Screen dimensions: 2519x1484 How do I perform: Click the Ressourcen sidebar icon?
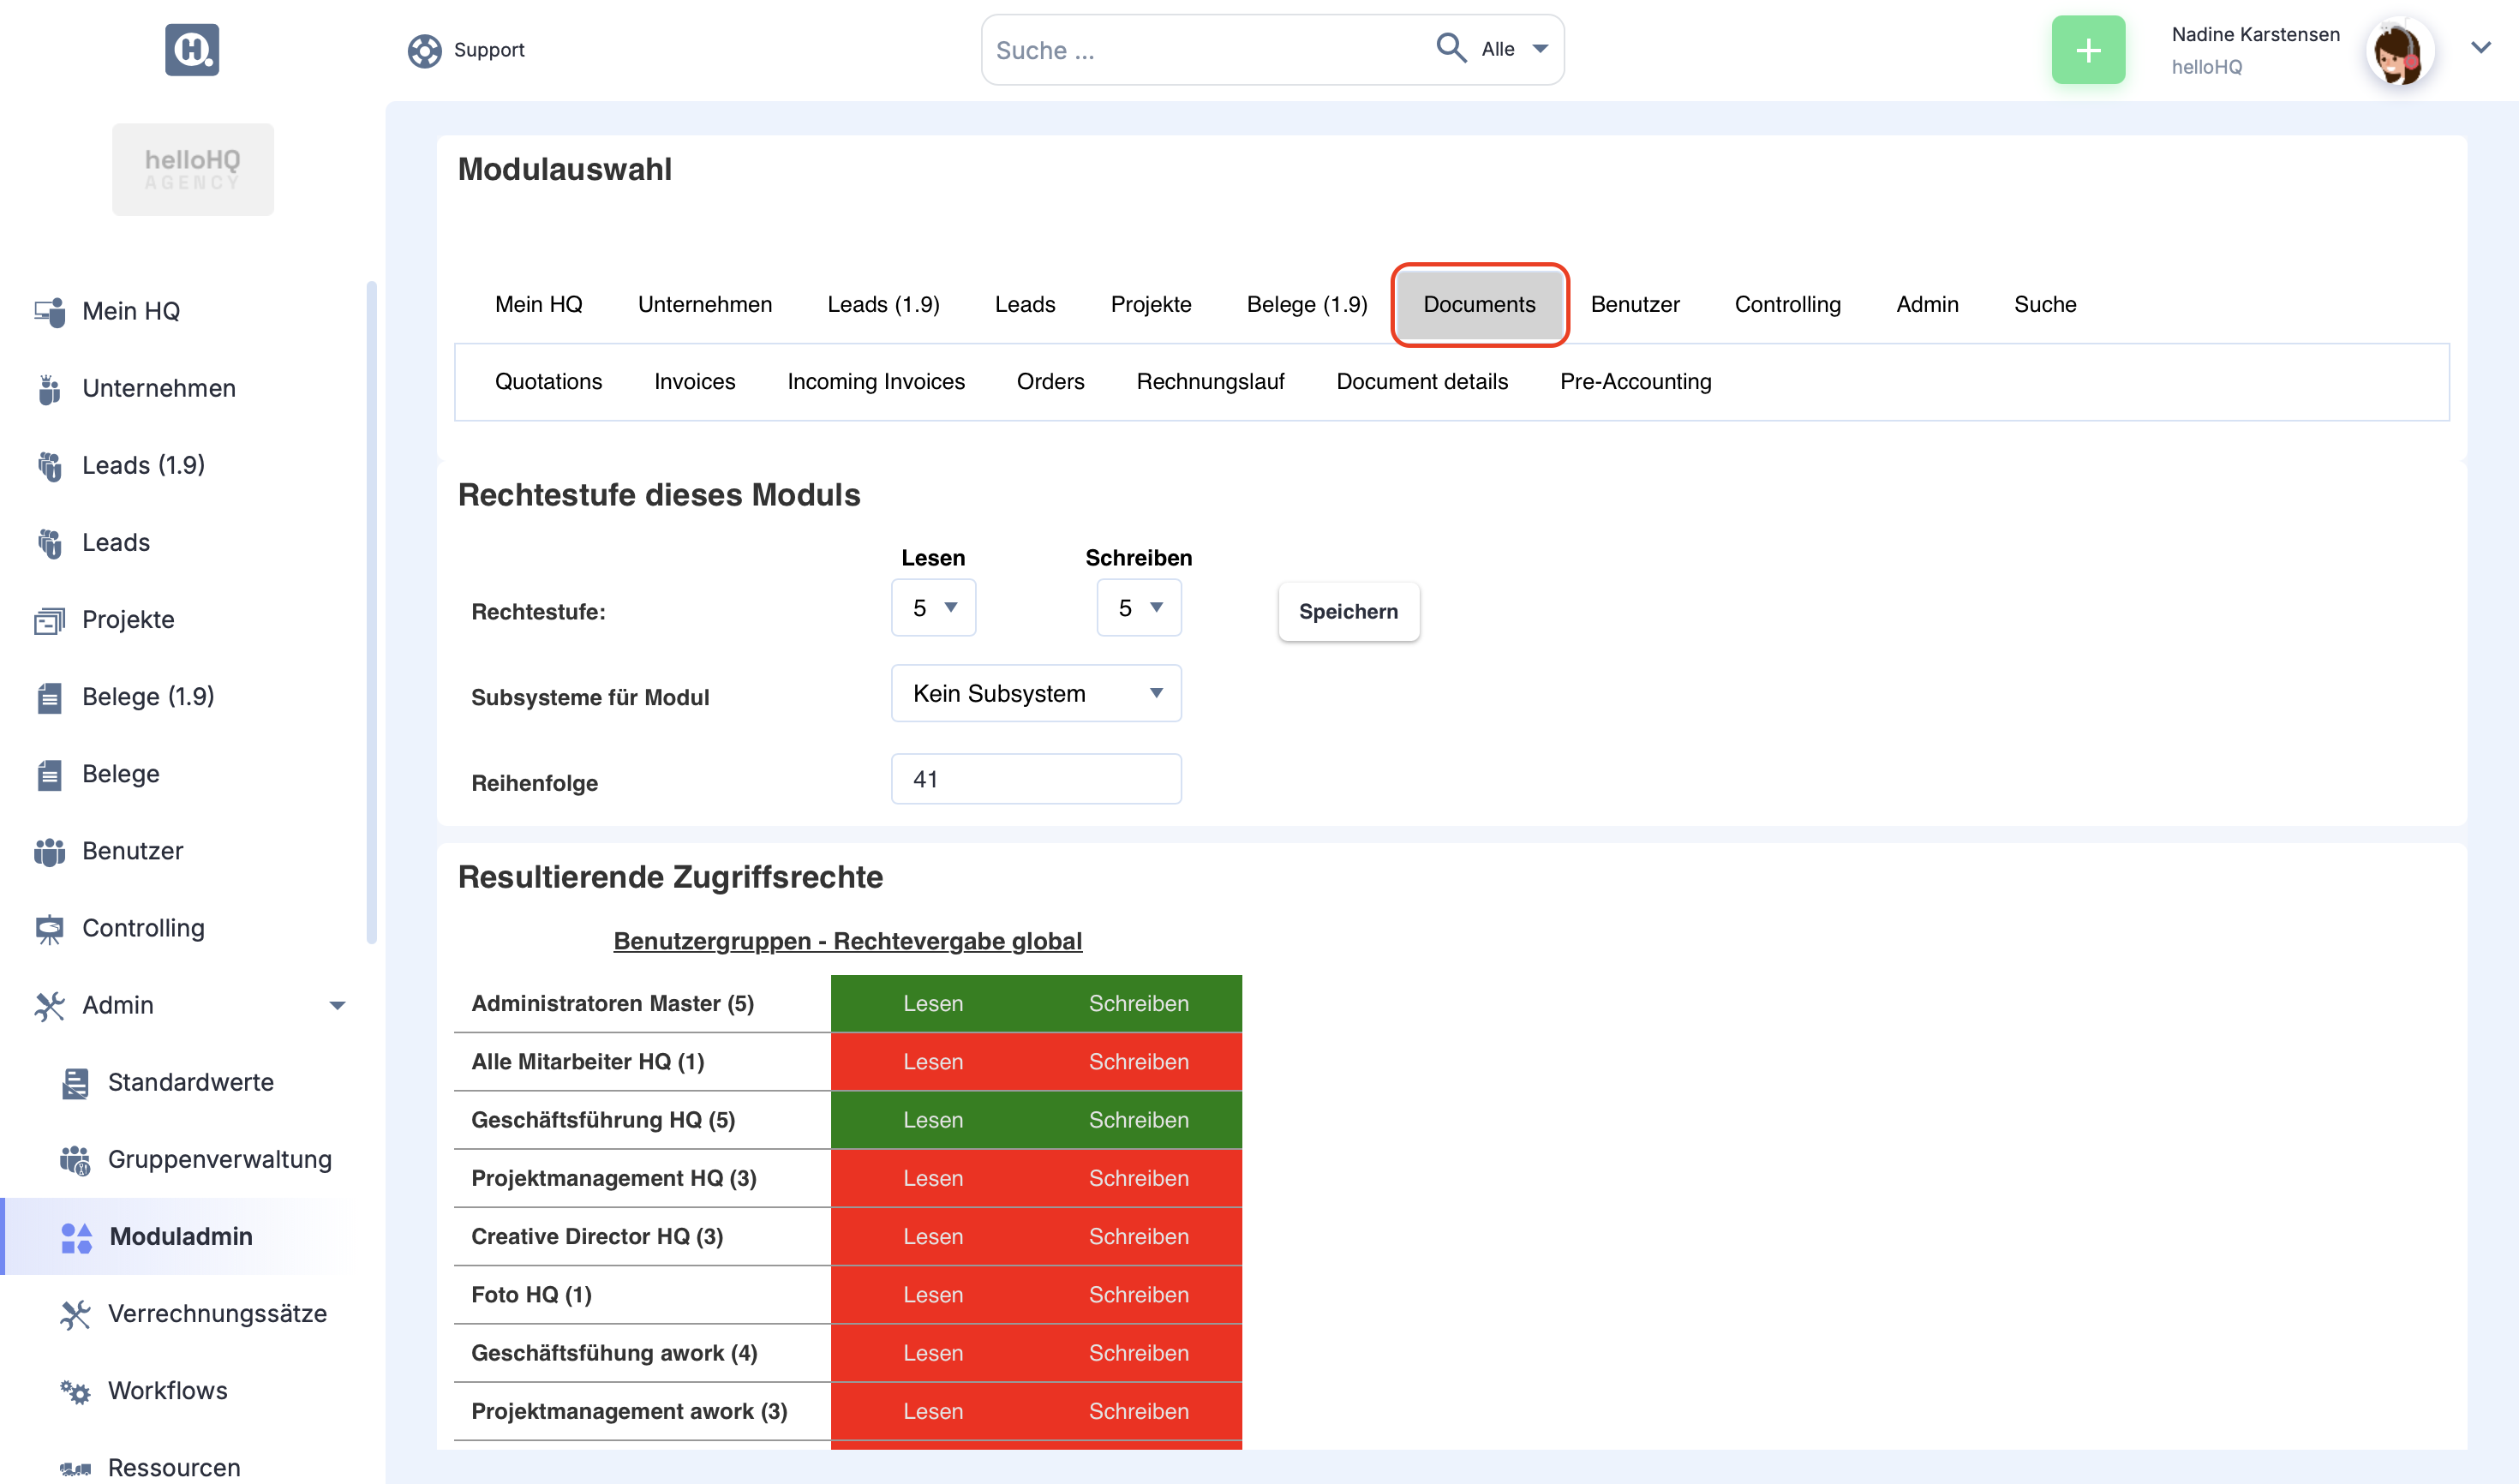point(75,1468)
